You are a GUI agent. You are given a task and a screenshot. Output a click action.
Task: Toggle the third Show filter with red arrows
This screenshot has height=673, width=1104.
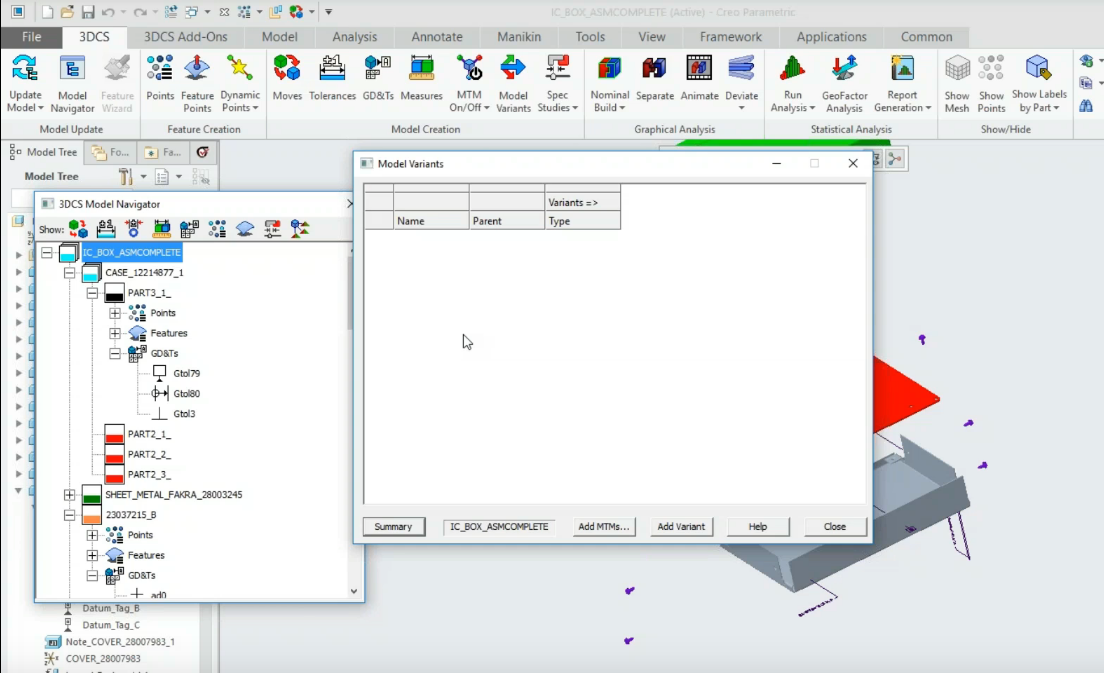(x=133, y=229)
